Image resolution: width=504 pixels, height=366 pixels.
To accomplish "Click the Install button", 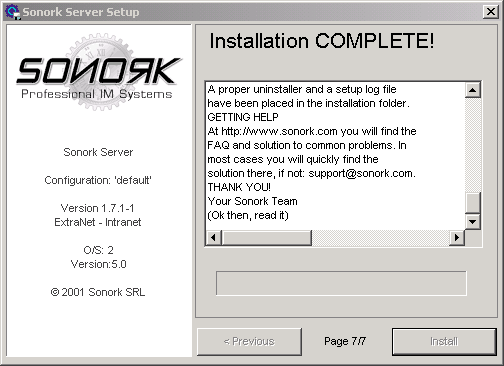I will (x=444, y=342).
